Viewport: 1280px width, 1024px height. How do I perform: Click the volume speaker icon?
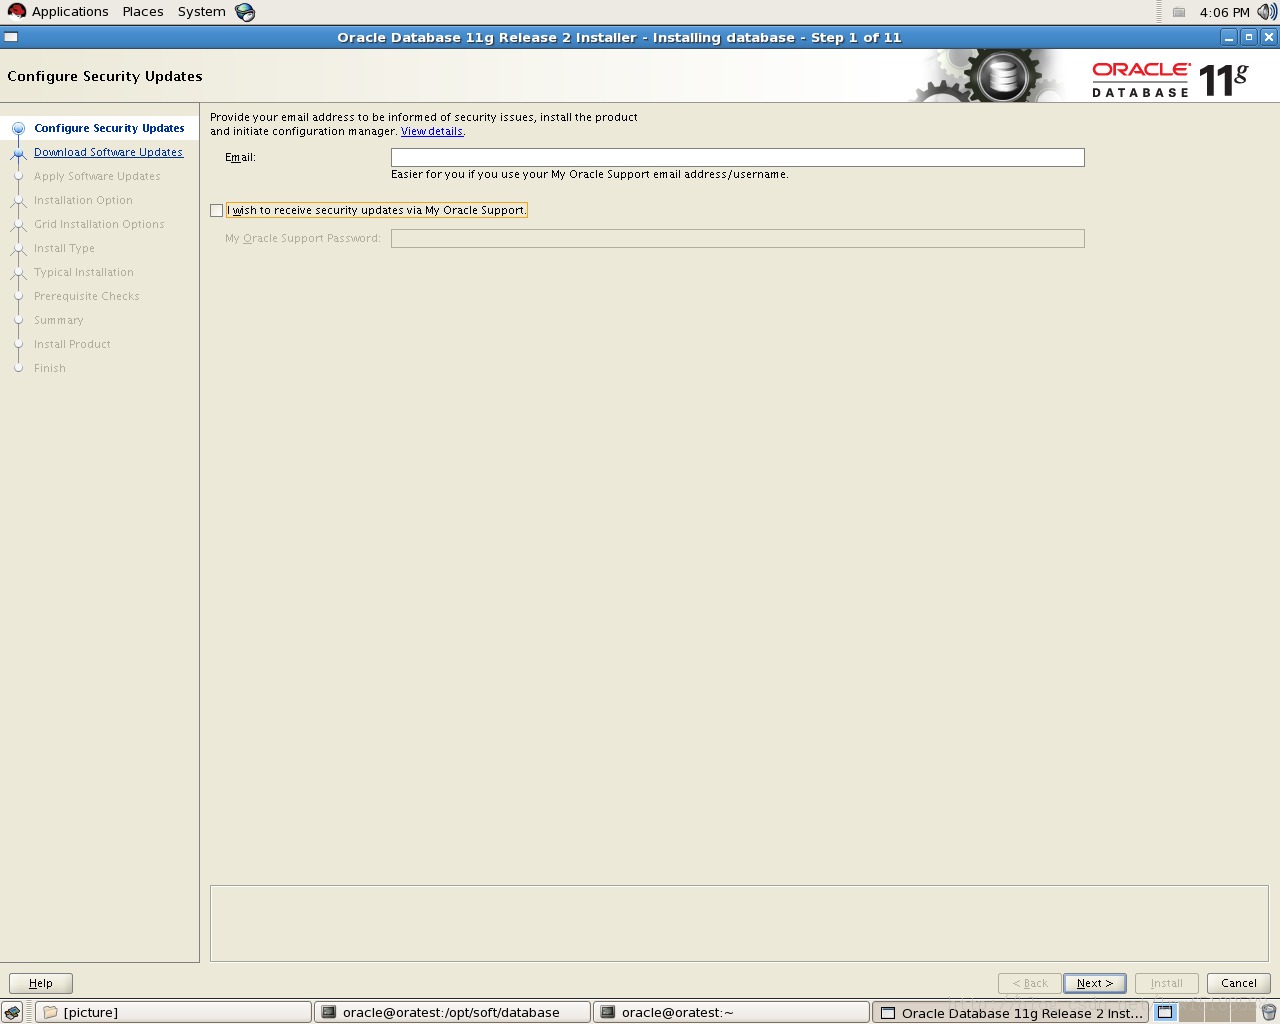tap(1267, 12)
